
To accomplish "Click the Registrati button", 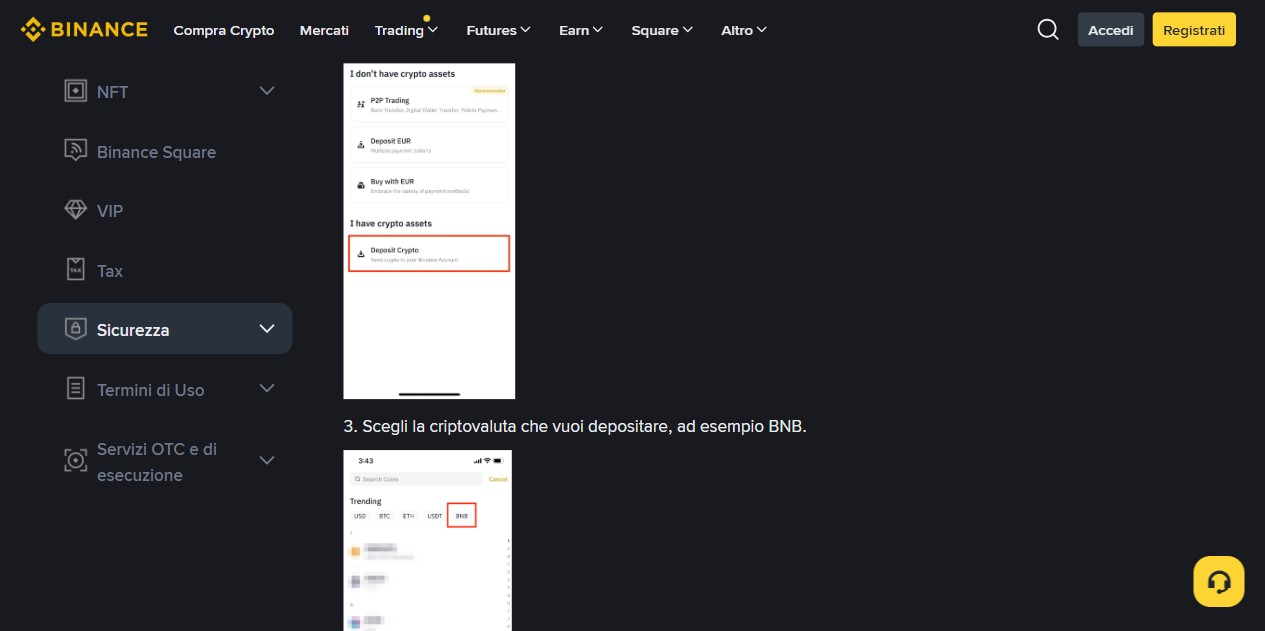I will point(1193,29).
